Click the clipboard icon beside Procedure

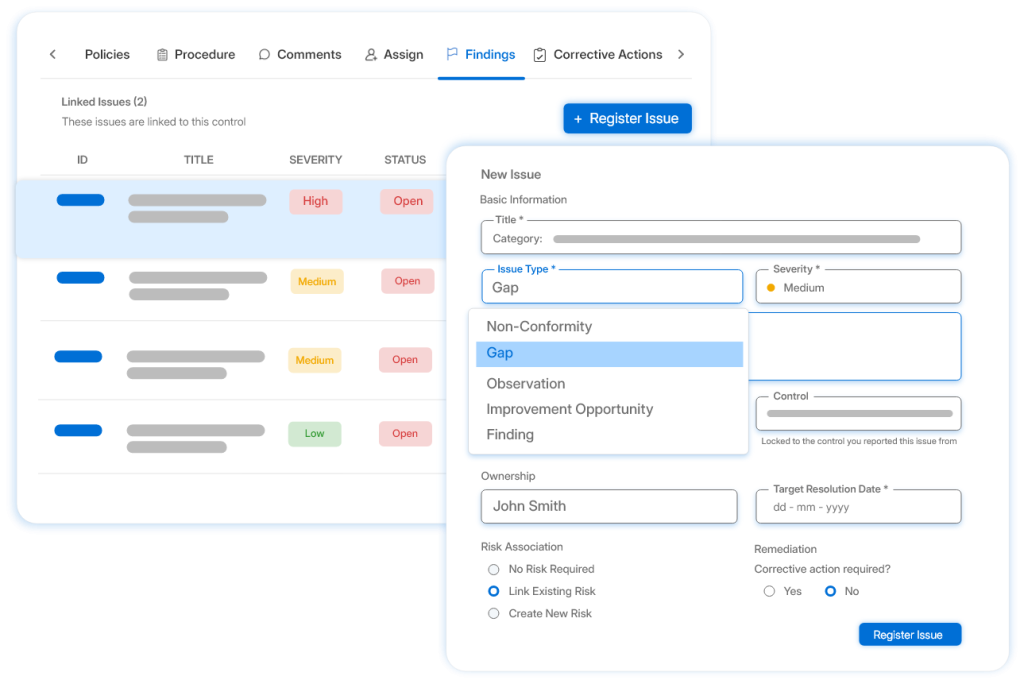coord(162,55)
